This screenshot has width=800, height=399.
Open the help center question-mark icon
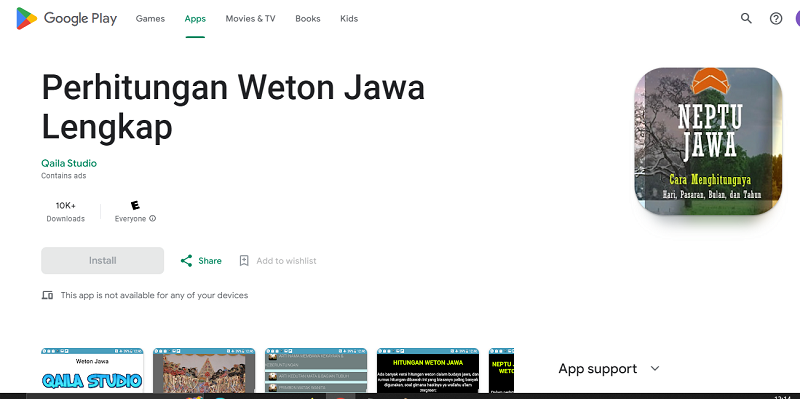pyautogui.click(x=776, y=19)
